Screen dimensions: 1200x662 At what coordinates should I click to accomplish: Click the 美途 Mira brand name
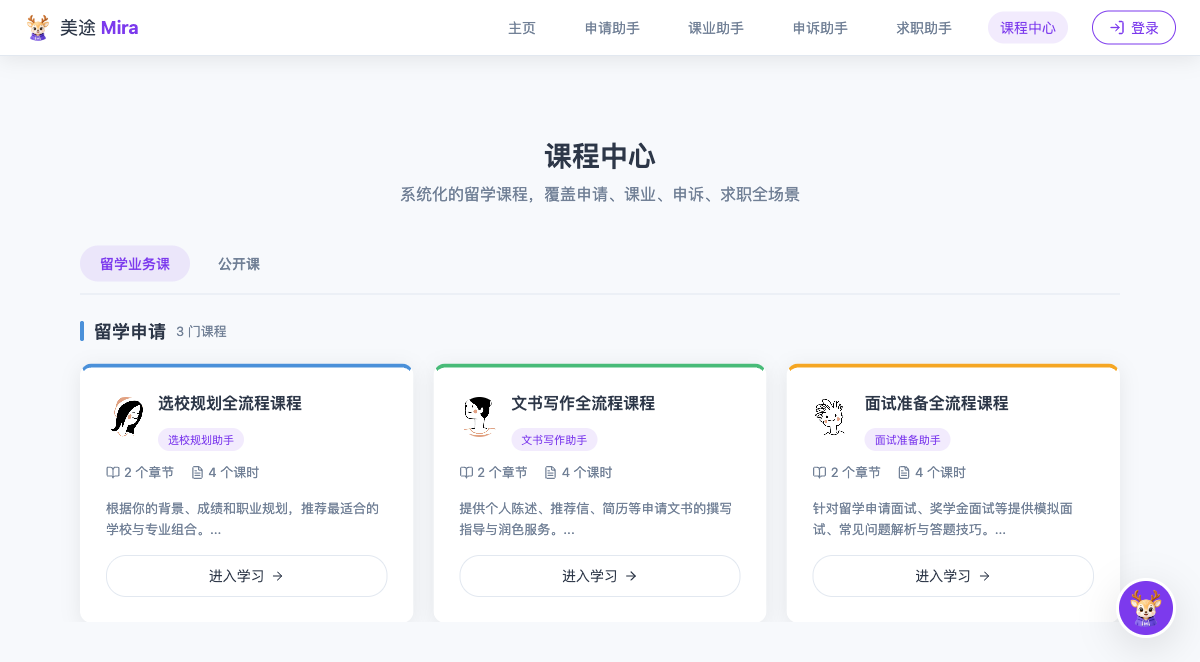click(x=99, y=28)
